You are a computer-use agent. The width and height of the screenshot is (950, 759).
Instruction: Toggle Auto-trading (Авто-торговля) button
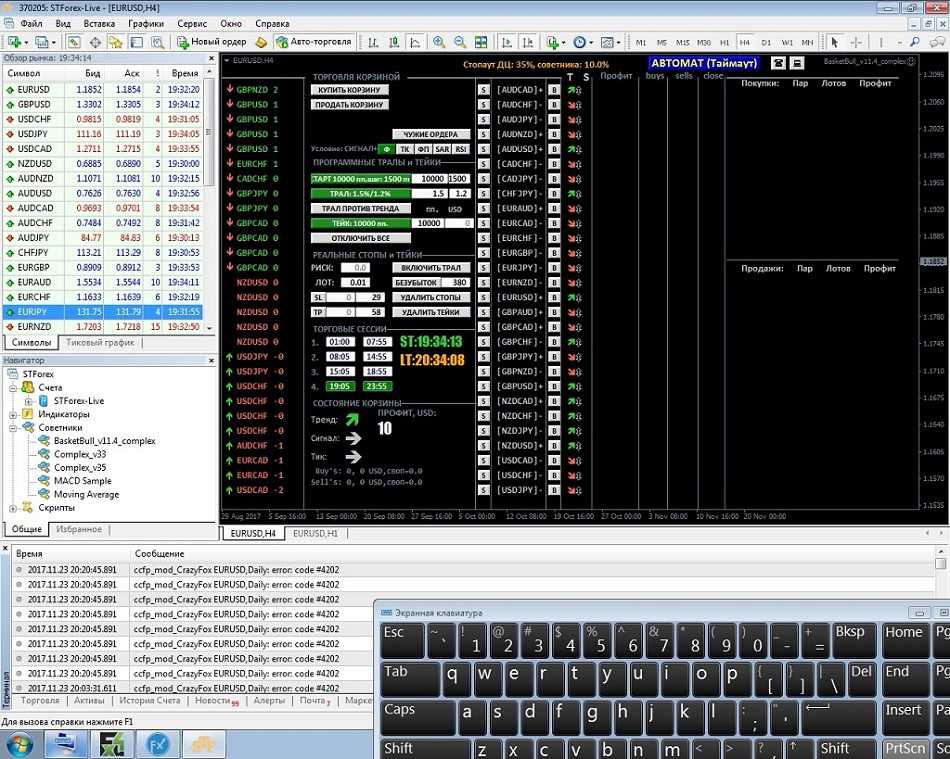tap(313, 42)
